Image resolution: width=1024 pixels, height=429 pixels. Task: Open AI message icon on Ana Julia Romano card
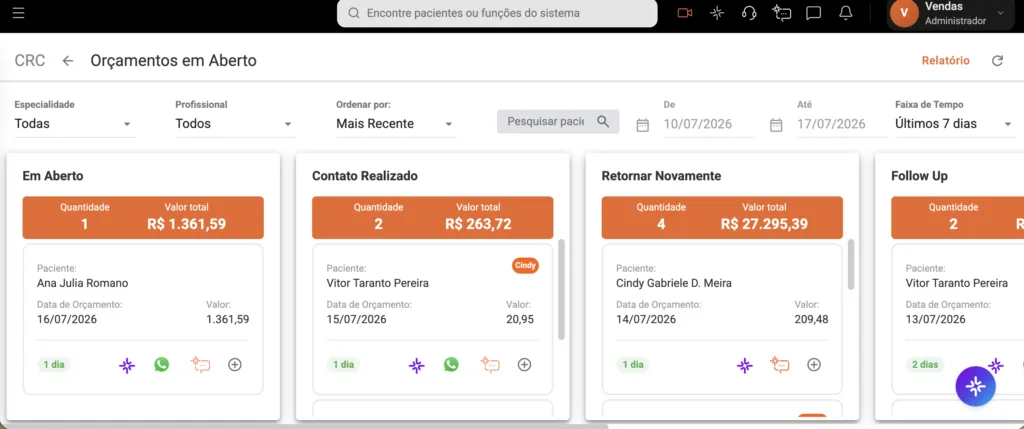(200, 365)
